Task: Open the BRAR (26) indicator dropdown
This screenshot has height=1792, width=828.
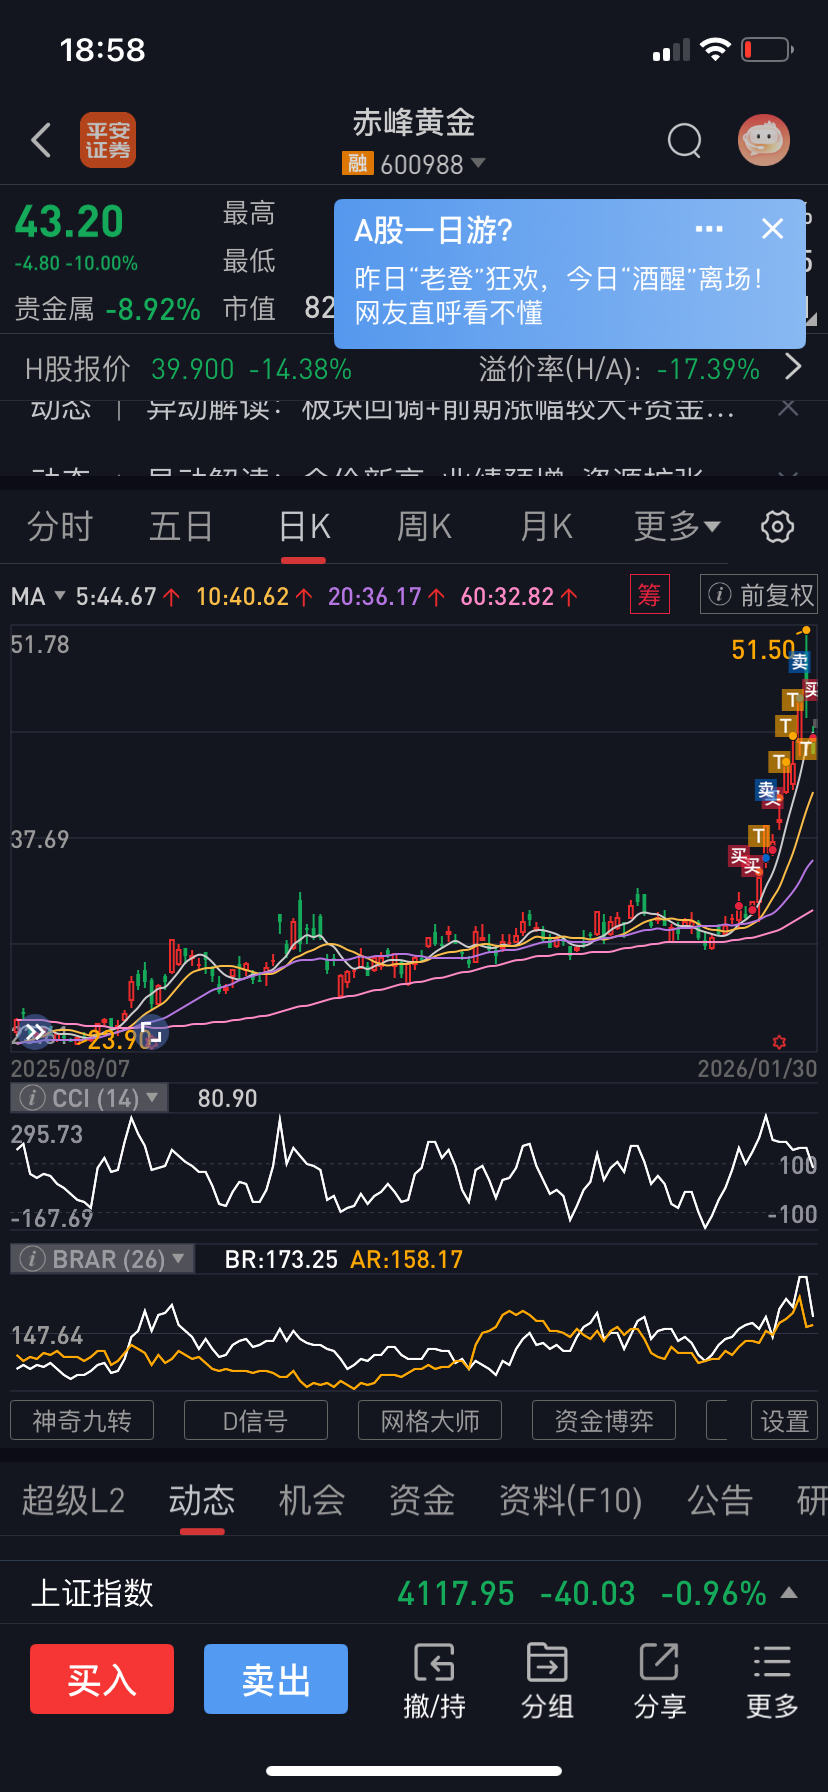Action: point(102,1259)
